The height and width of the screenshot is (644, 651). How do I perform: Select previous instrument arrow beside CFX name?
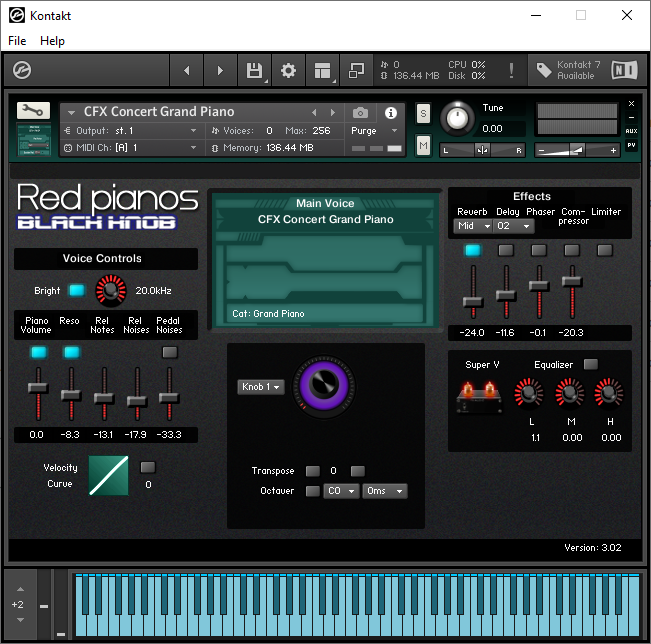click(x=314, y=112)
